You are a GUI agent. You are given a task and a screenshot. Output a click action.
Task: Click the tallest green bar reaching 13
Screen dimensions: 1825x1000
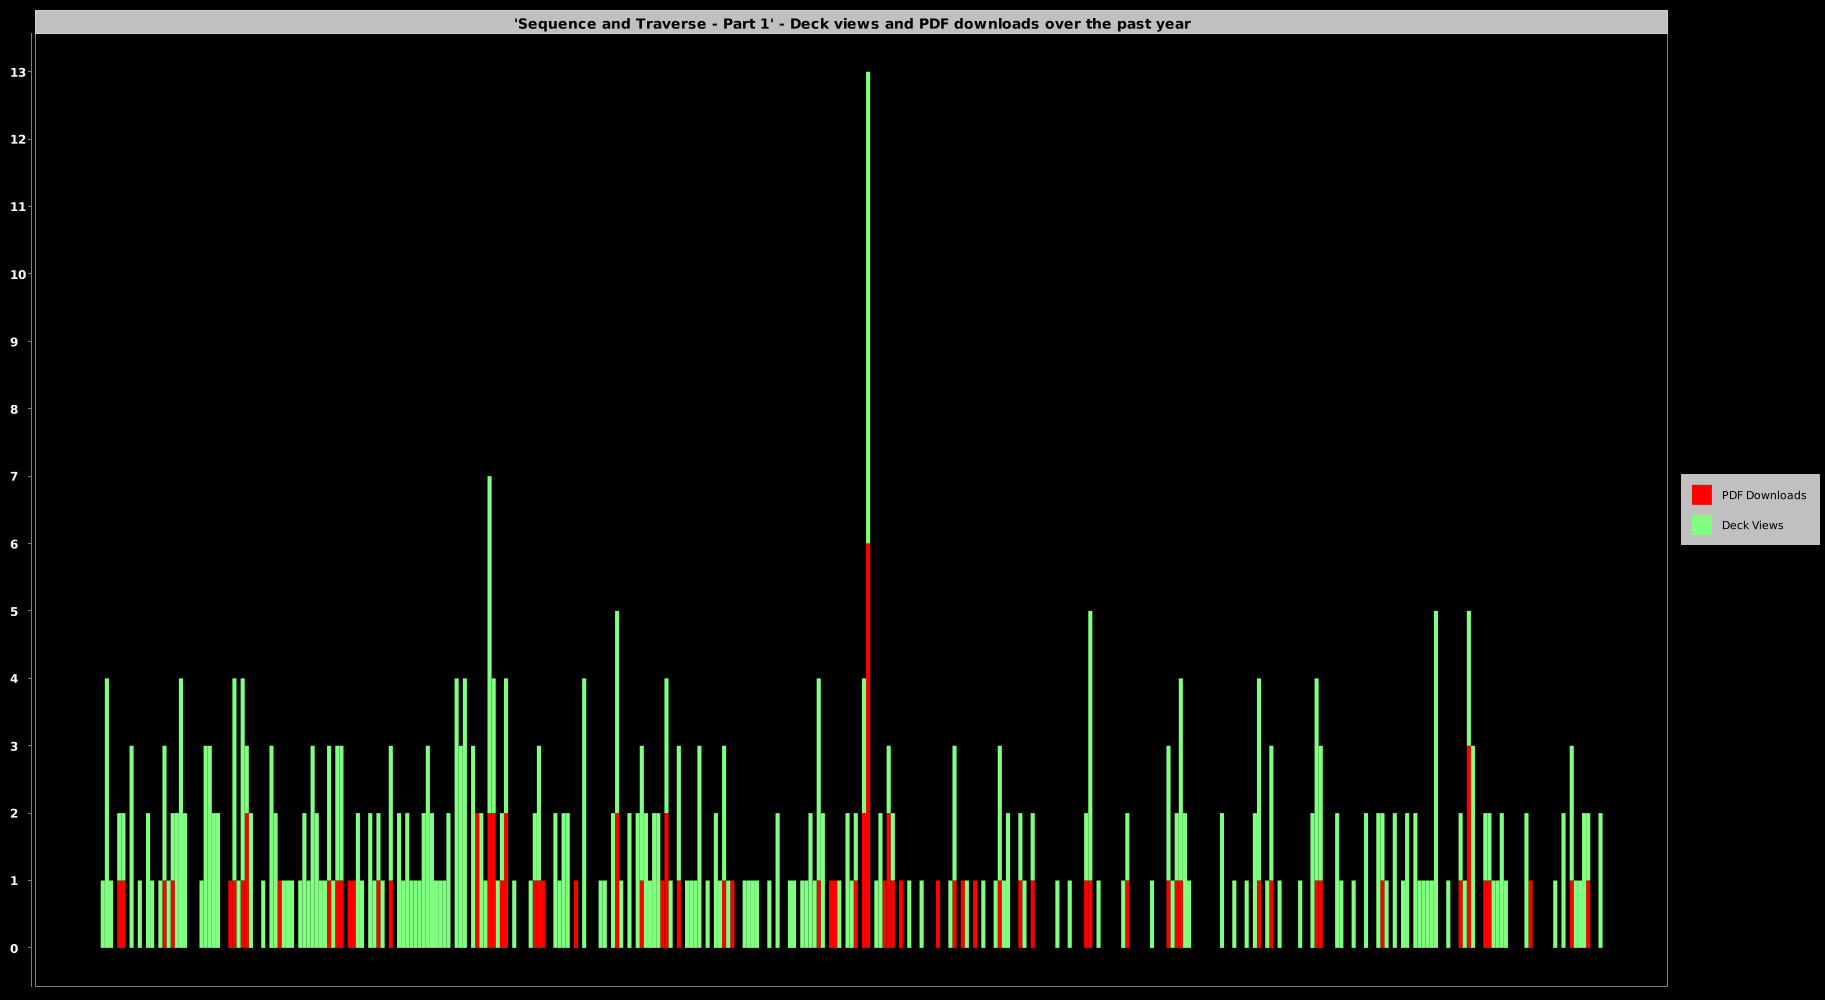pyautogui.click(x=868, y=307)
